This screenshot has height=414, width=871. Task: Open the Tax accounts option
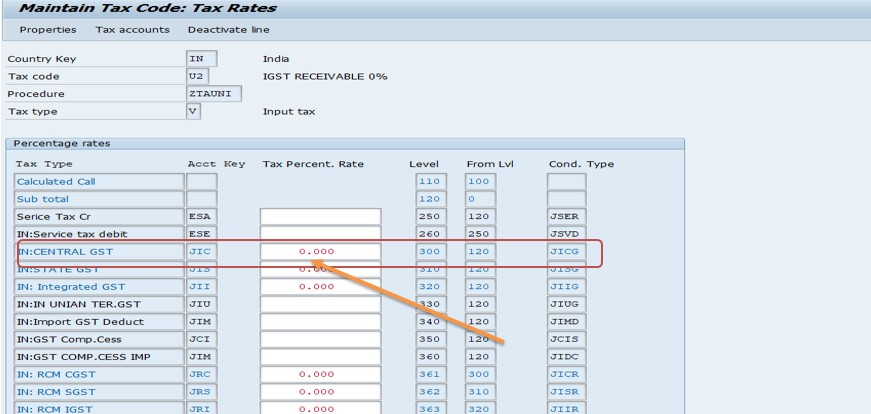click(x=131, y=30)
